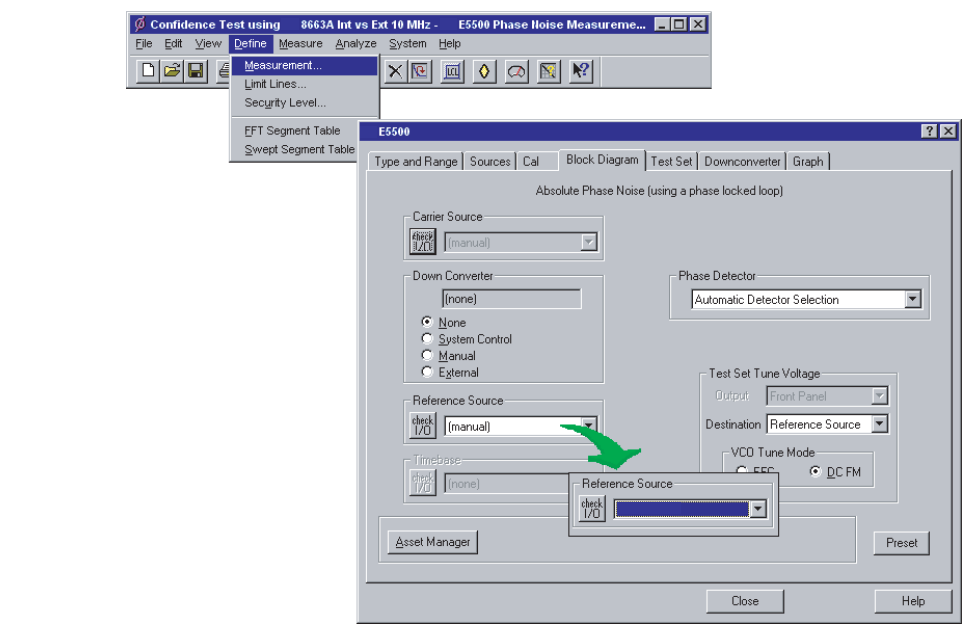Open the Output Front Panel dropdown
The image size is (964, 630).
pyautogui.click(x=880, y=396)
